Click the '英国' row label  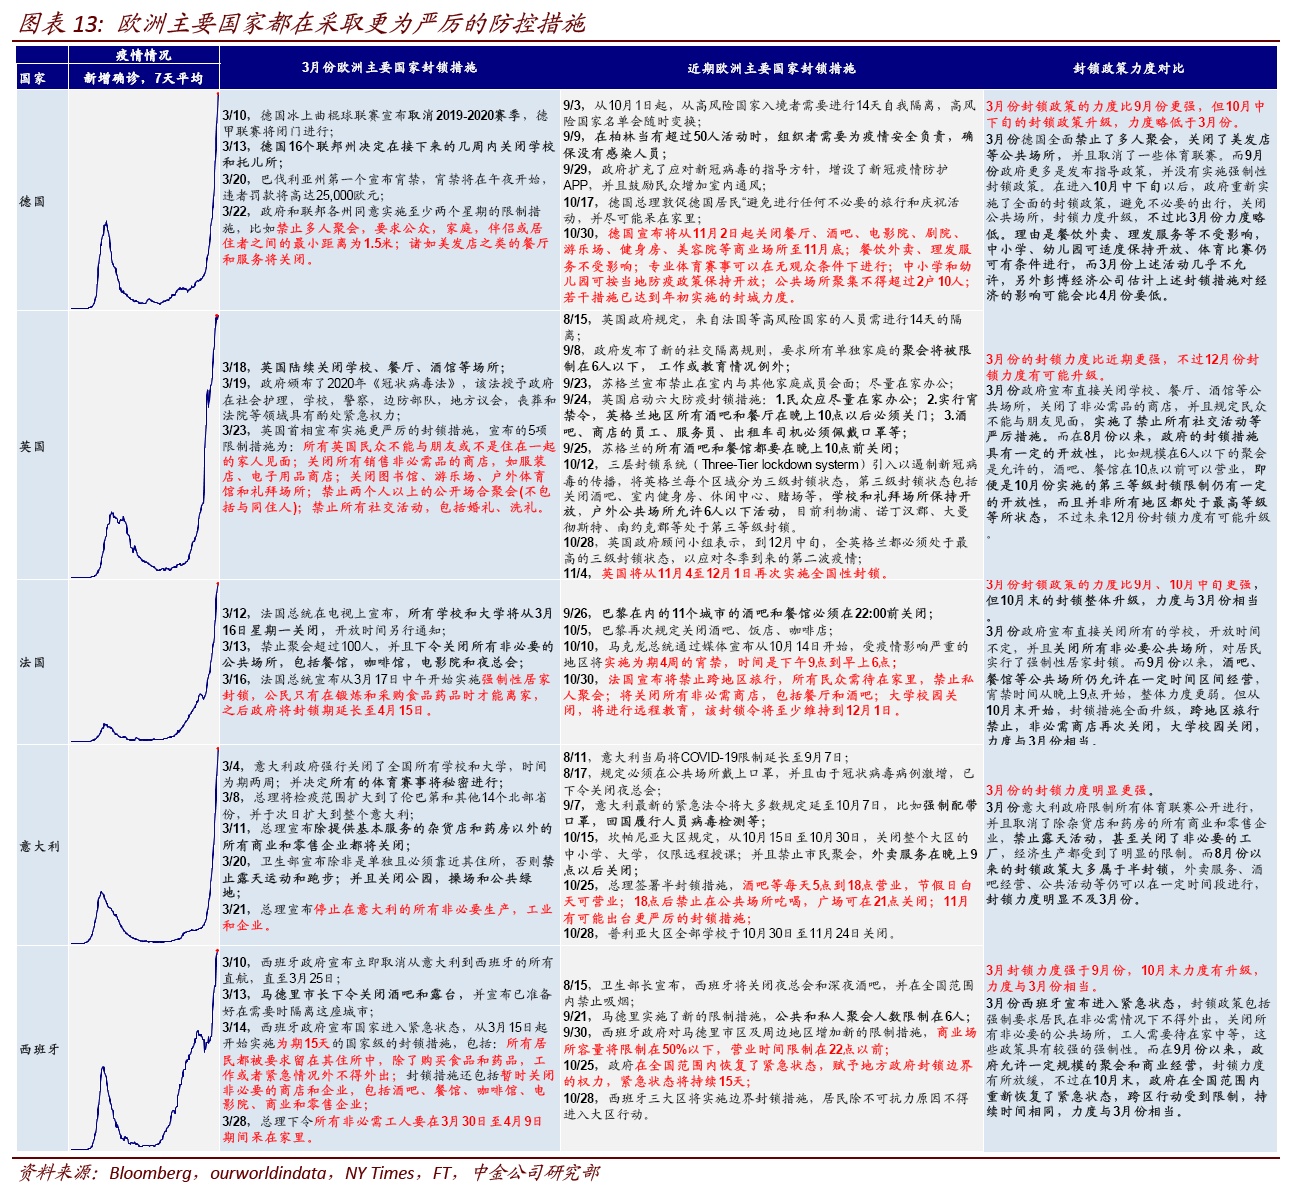click(x=32, y=446)
